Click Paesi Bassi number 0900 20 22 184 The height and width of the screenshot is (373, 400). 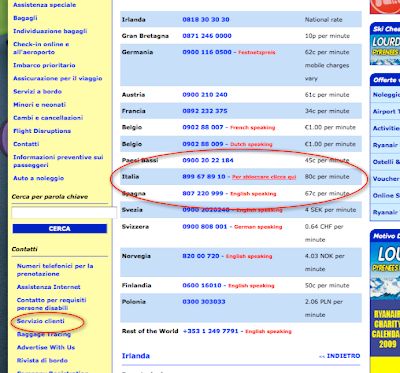pos(208,160)
